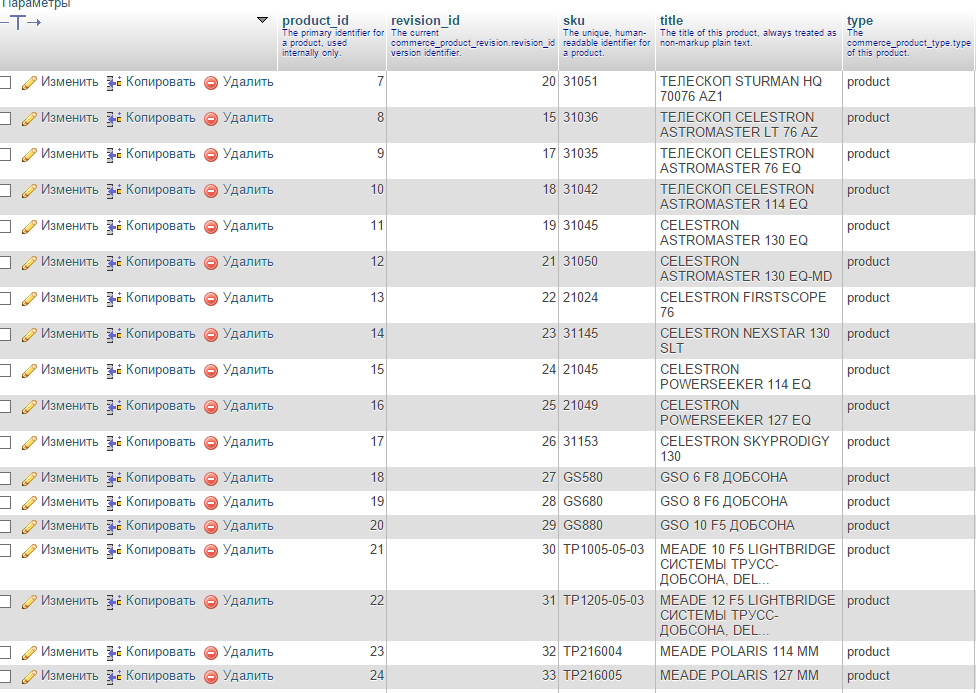
Task: Click the title cell MEADE POLARIS 127 MM
Action: 739,676
